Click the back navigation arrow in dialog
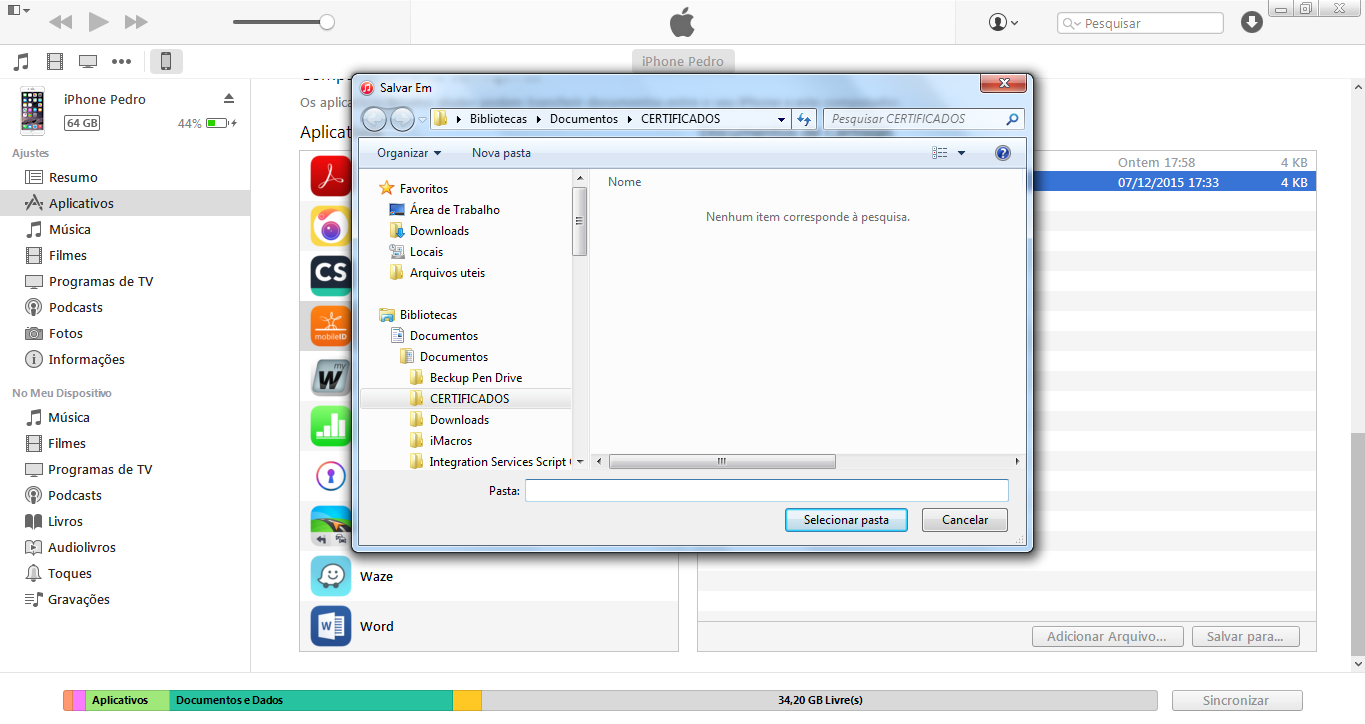The image size is (1365, 724). click(374, 119)
